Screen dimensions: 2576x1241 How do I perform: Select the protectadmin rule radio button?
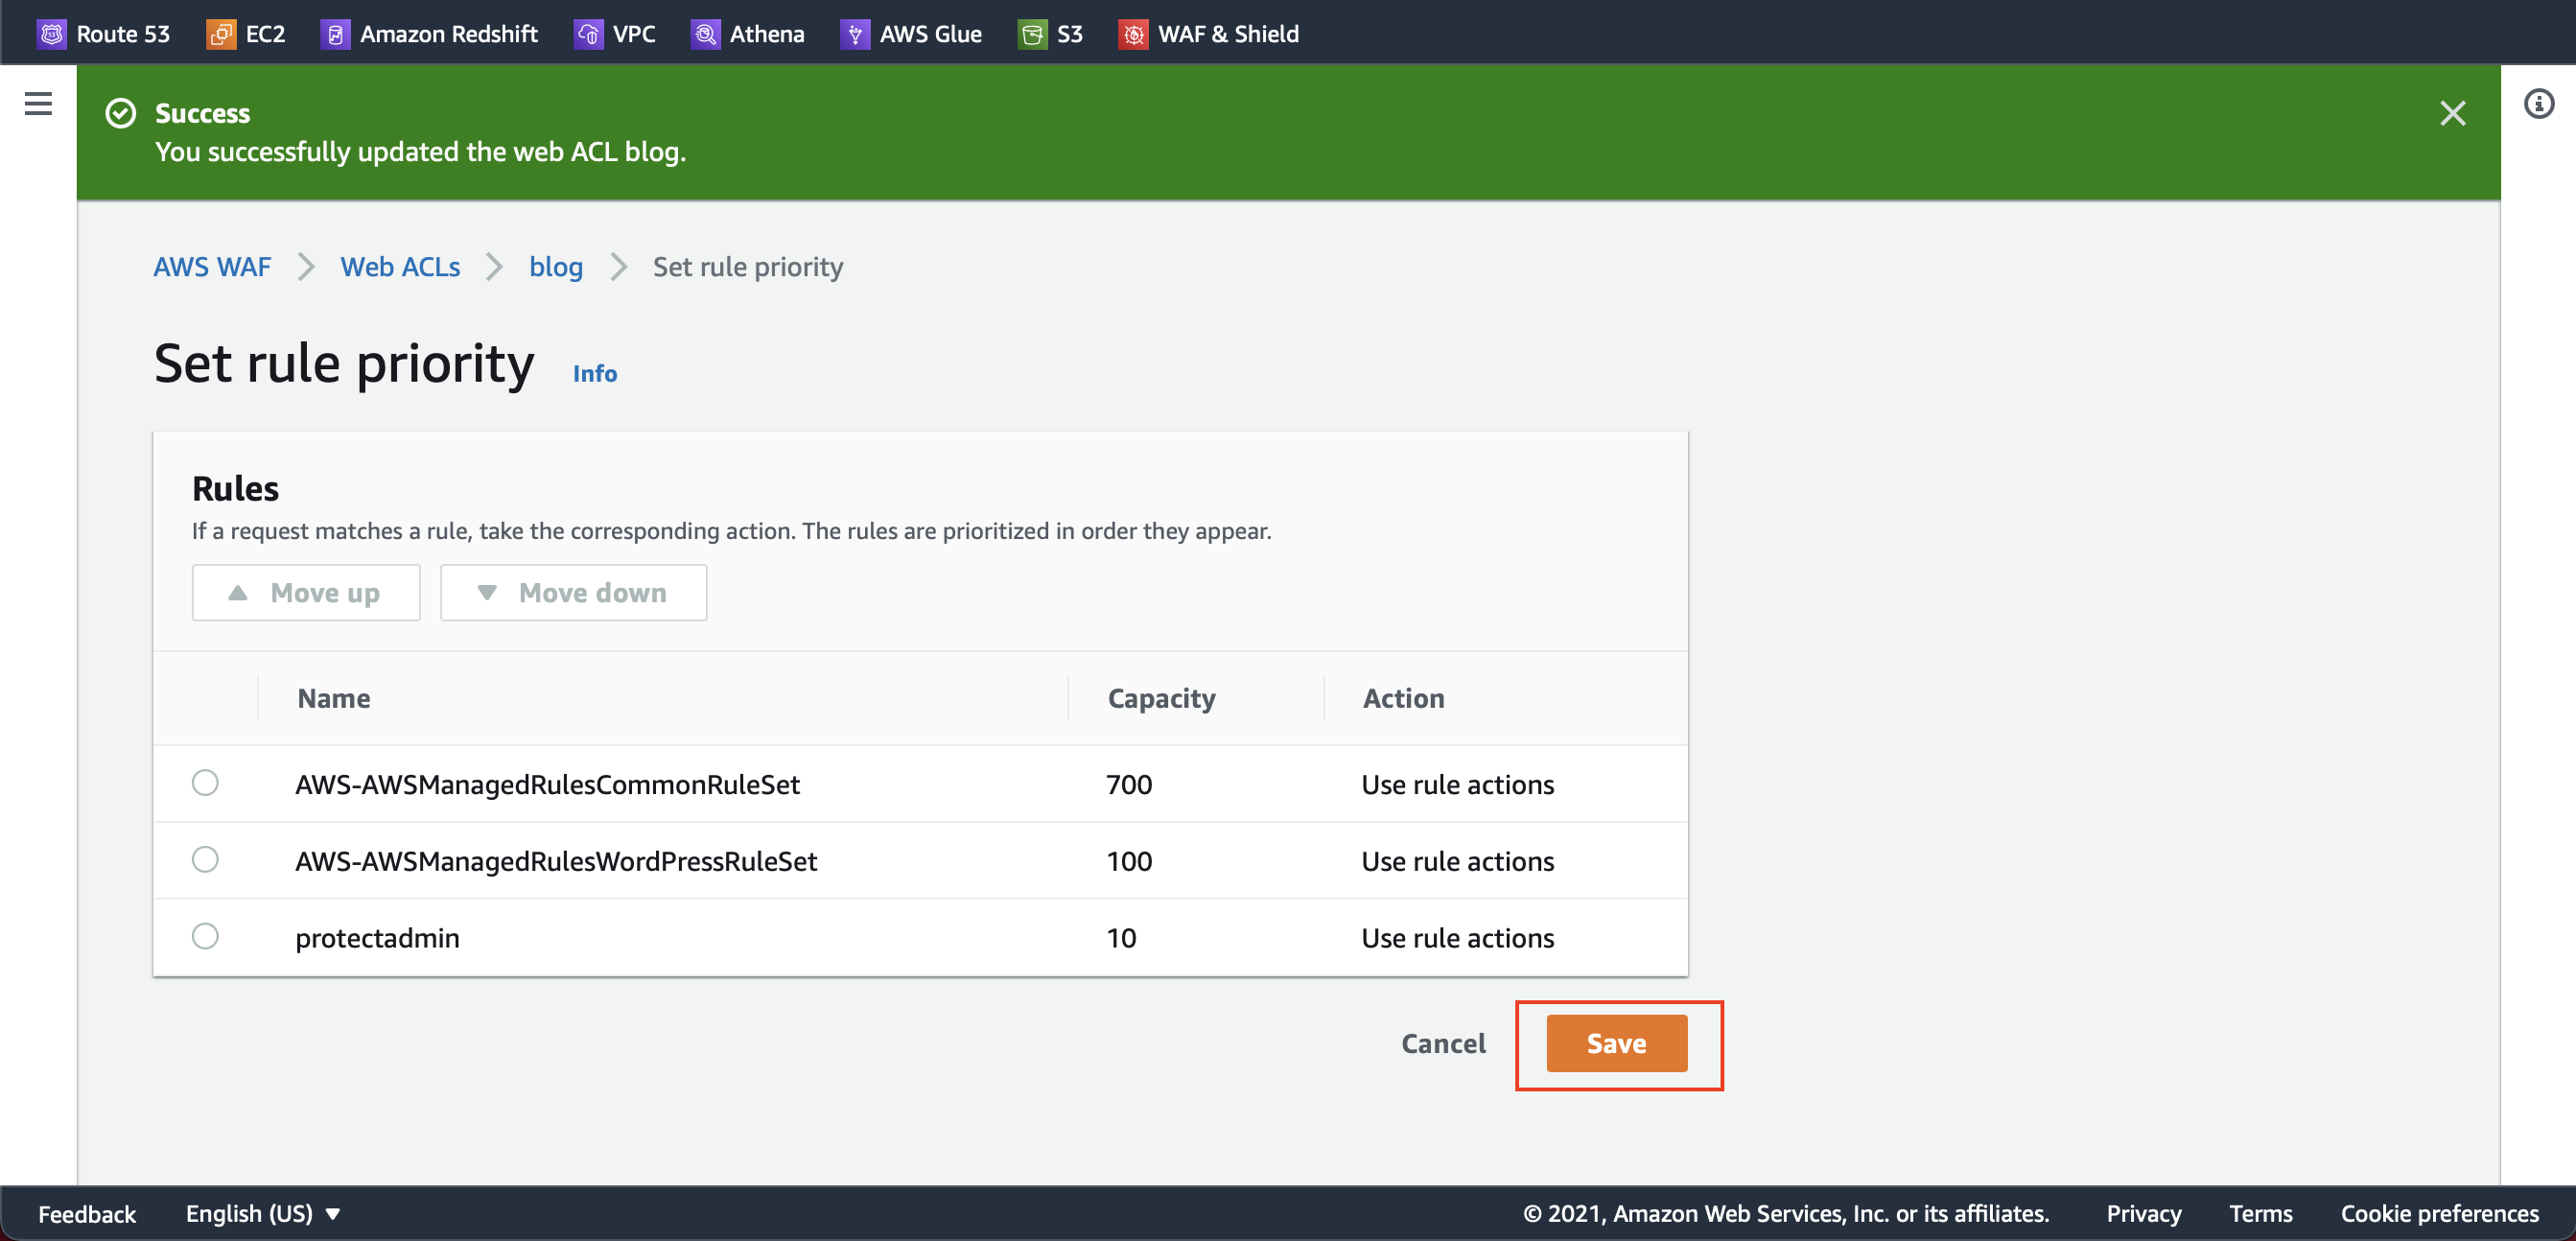tap(205, 936)
